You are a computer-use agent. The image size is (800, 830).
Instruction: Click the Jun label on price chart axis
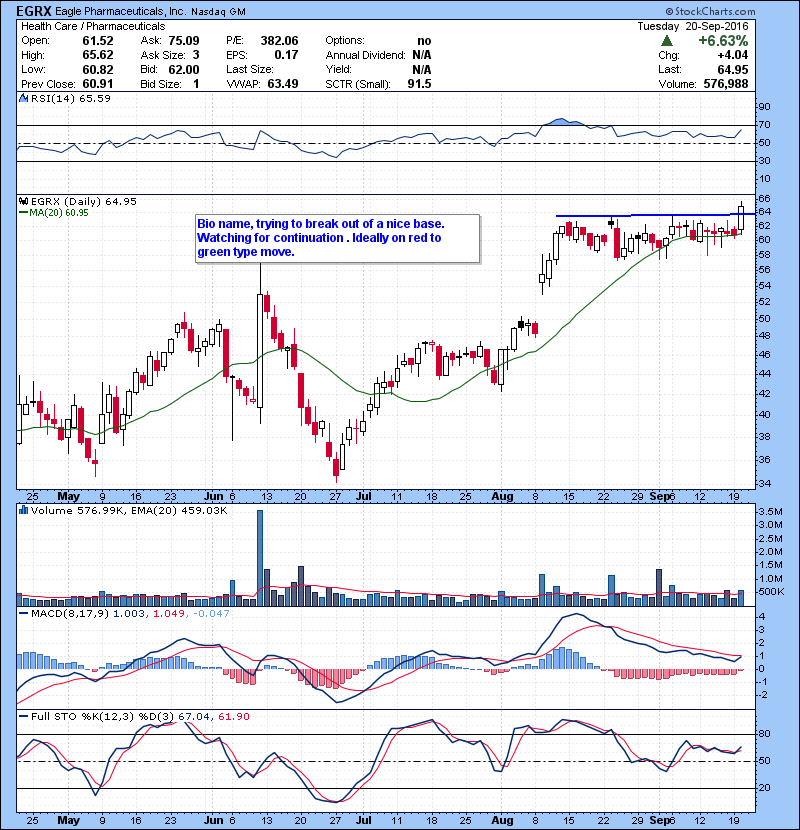pyautogui.click(x=214, y=497)
